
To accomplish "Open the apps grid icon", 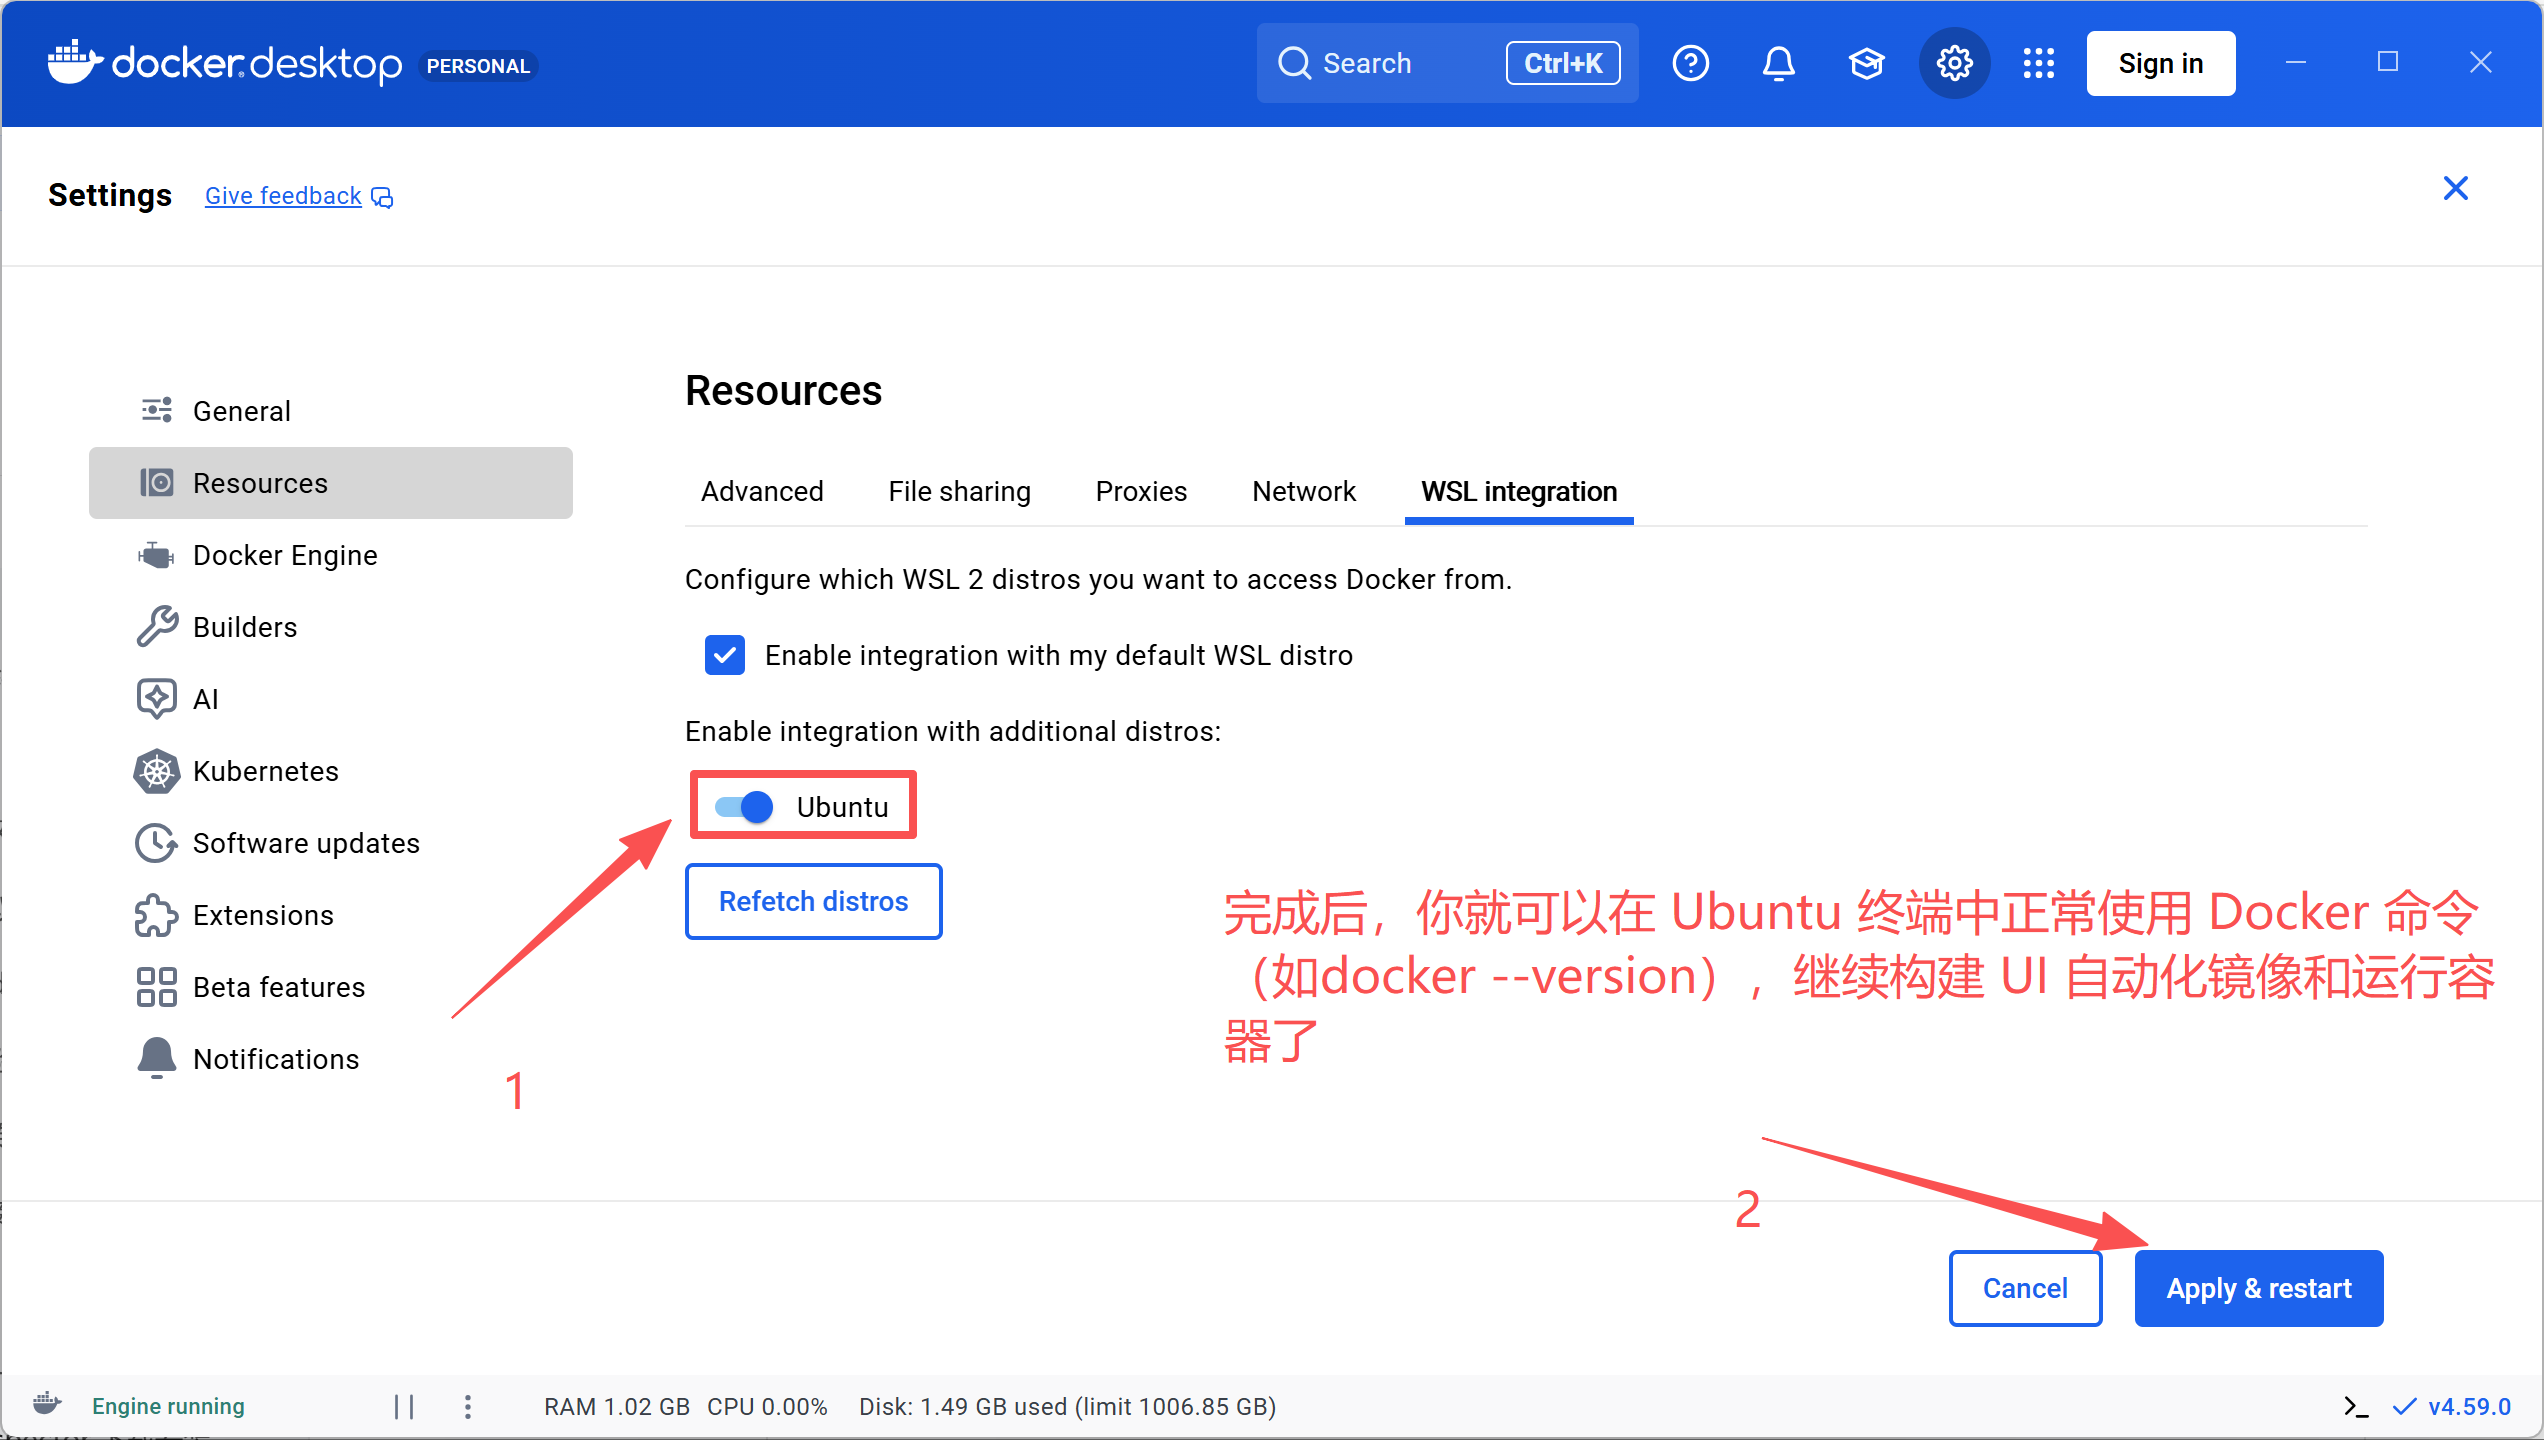I will (x=2038, y=63).
